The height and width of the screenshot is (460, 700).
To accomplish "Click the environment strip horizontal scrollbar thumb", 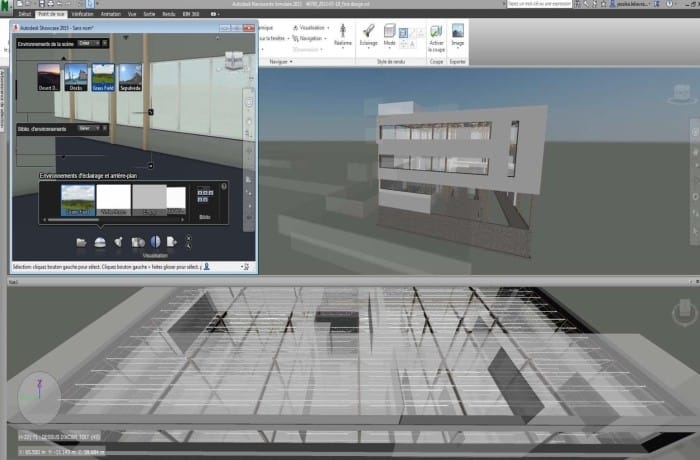I will pyautogui.click(x=73, y=220).
